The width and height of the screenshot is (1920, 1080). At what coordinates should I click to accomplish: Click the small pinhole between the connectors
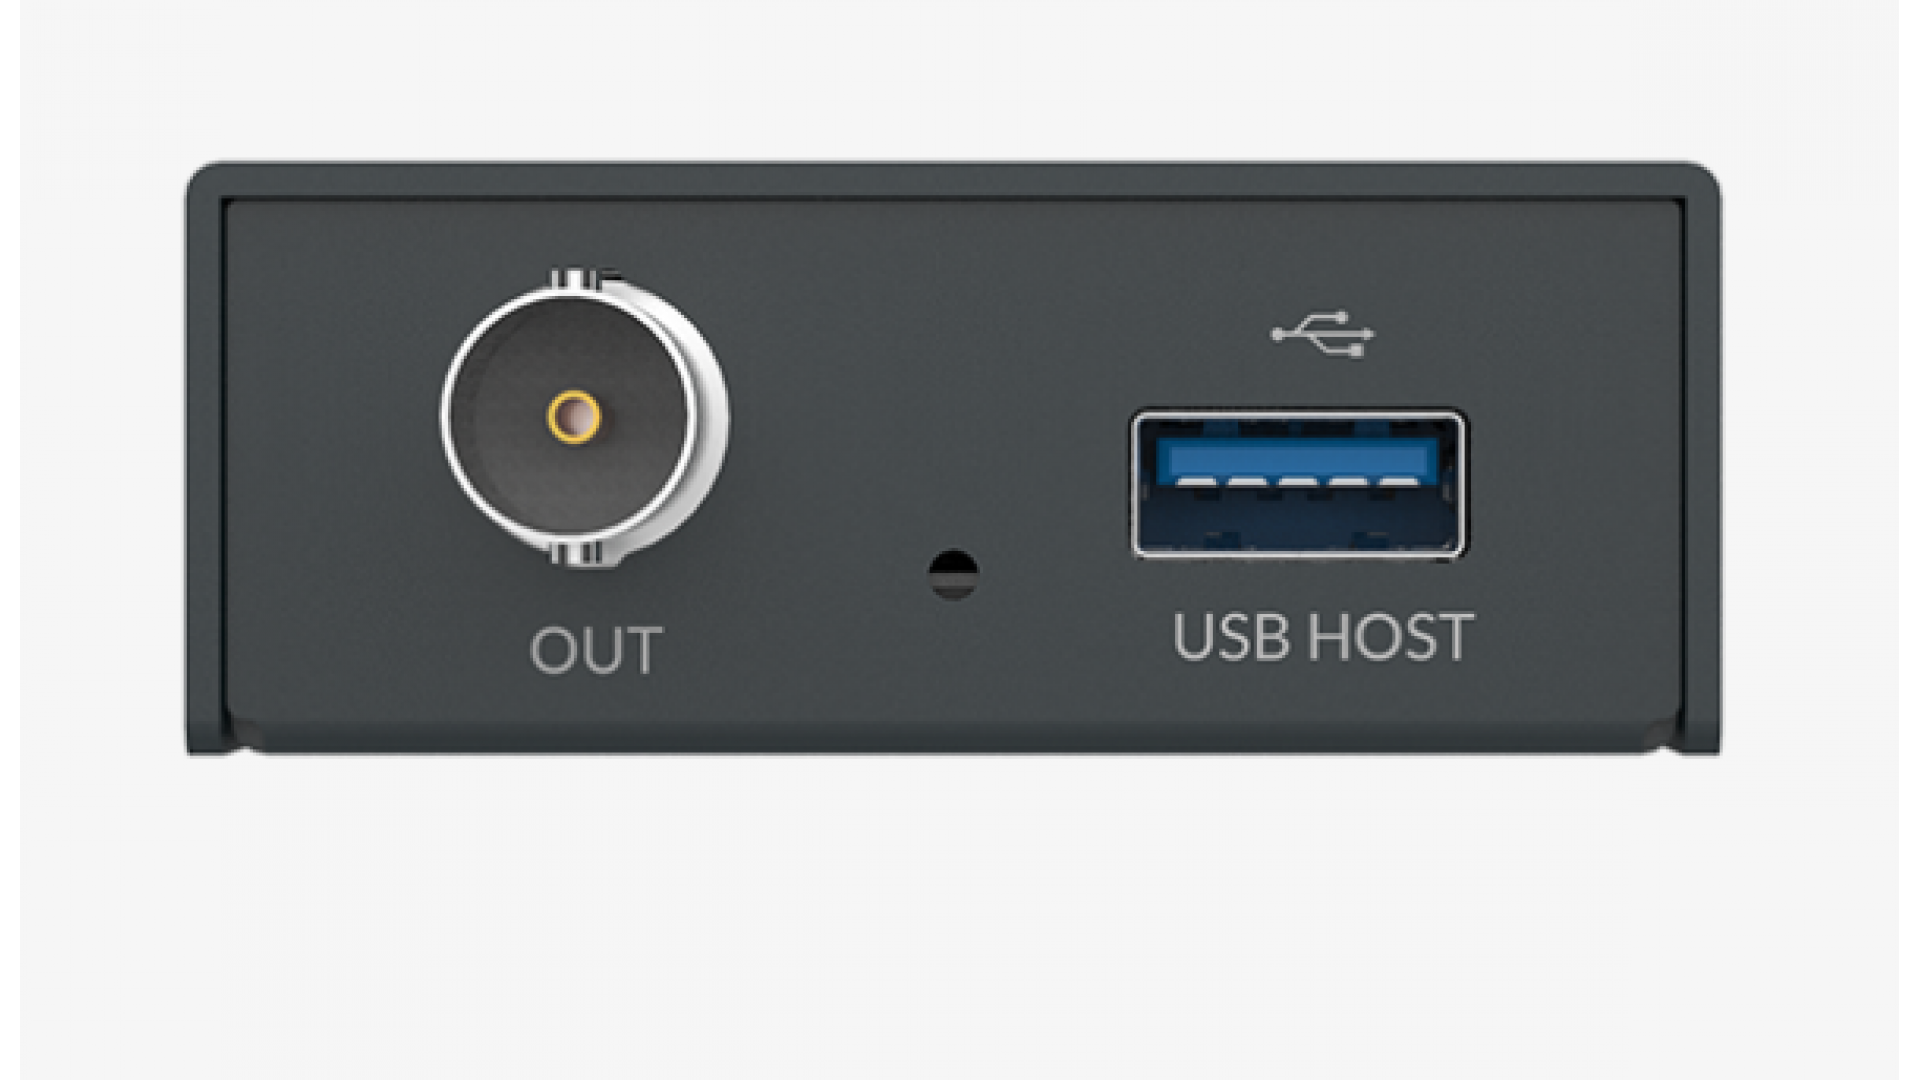coord(954,574)
